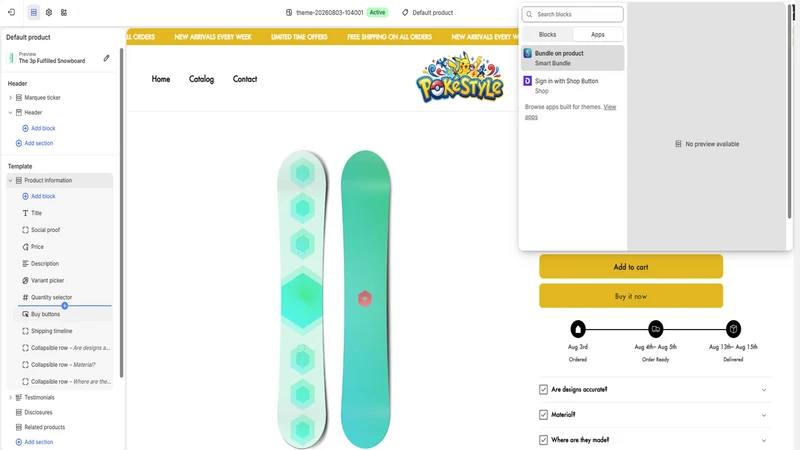Select Sign in with Shop Button block

572,86
